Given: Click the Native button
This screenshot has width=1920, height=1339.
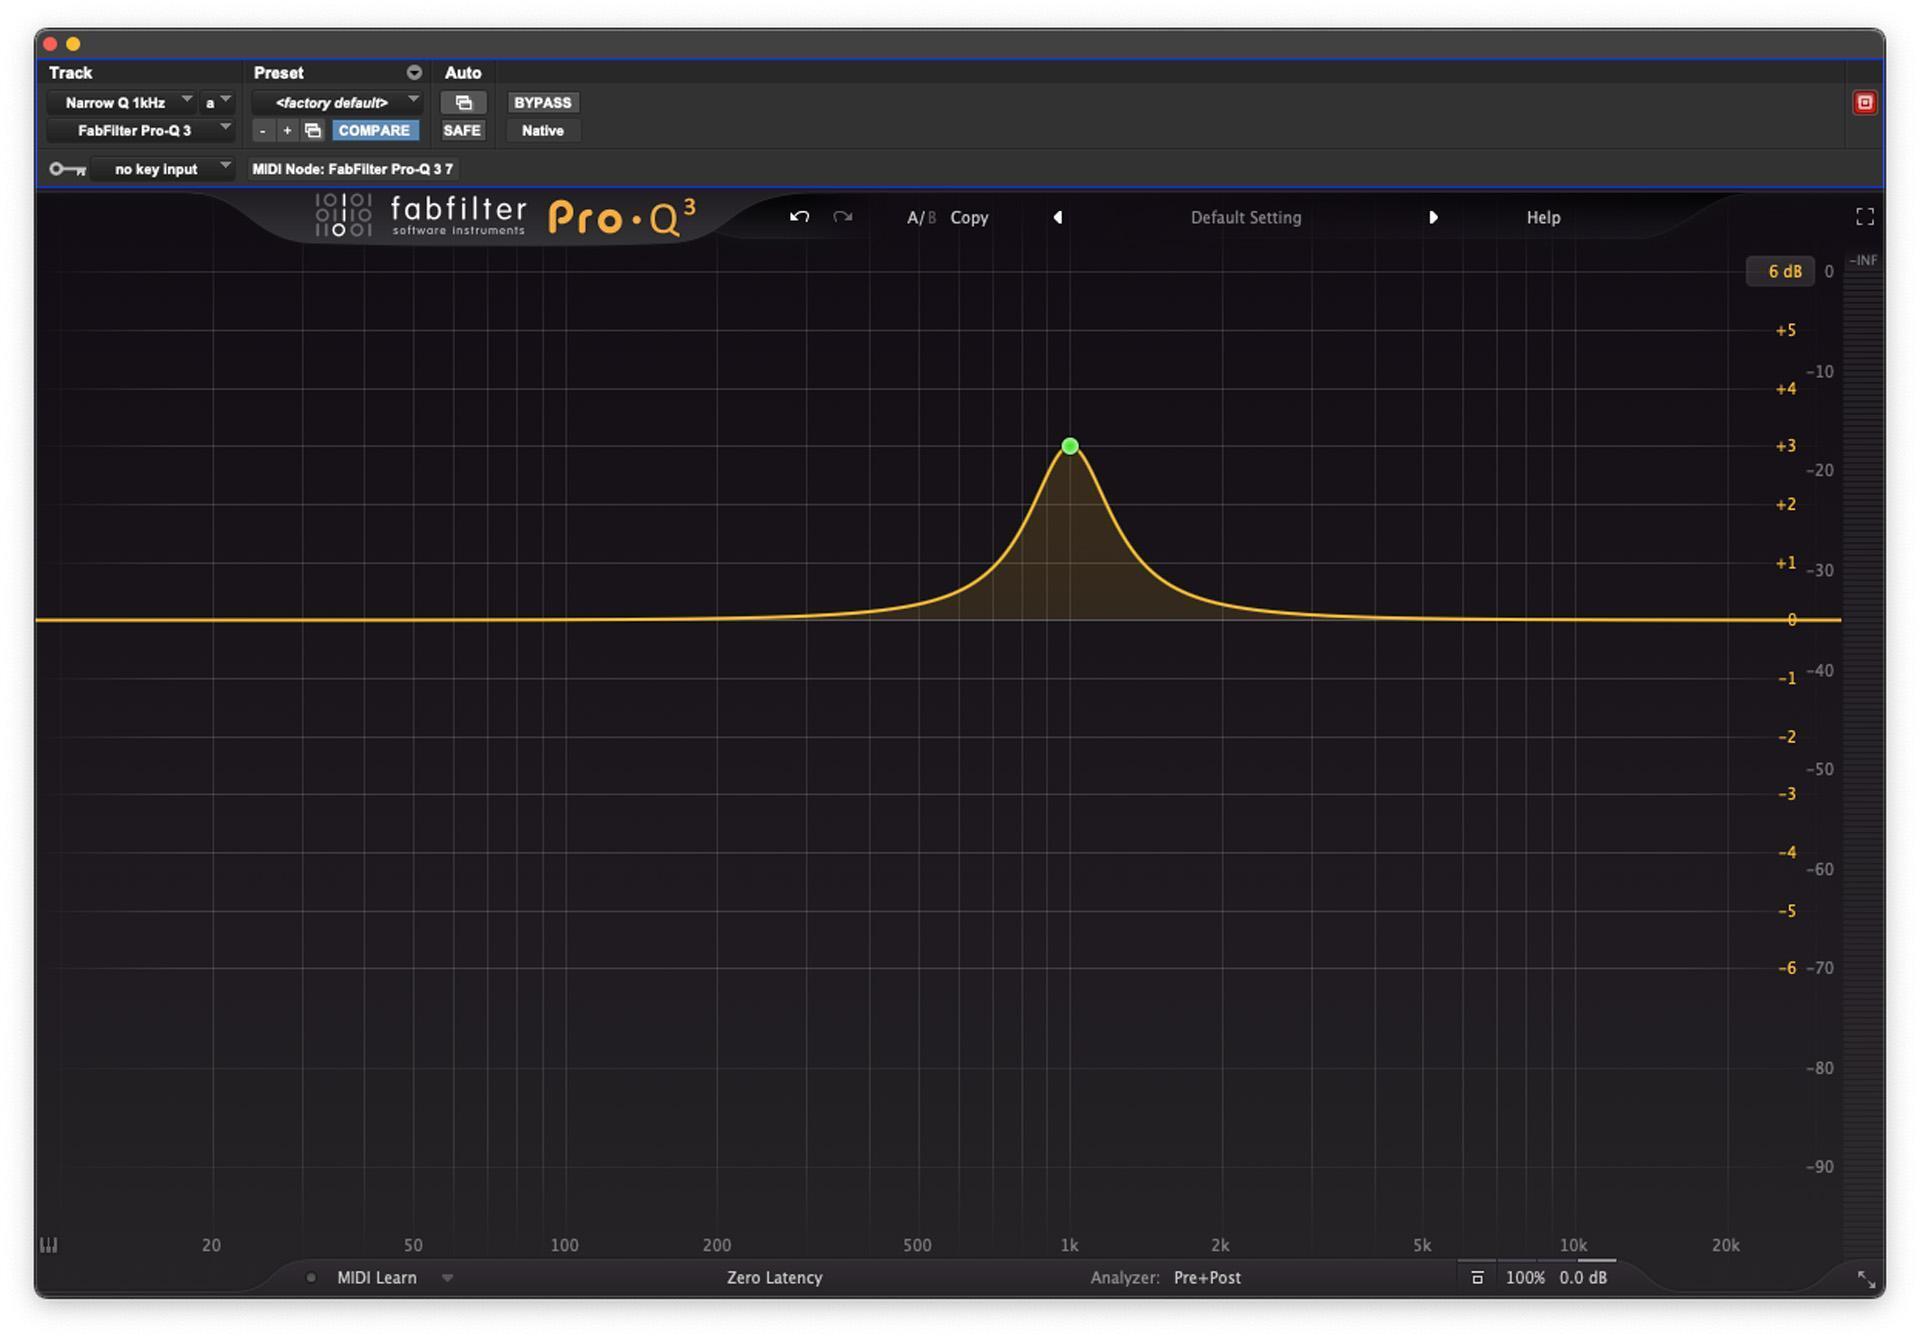Looking at the screenshot, I should click(x=542, y=130).
